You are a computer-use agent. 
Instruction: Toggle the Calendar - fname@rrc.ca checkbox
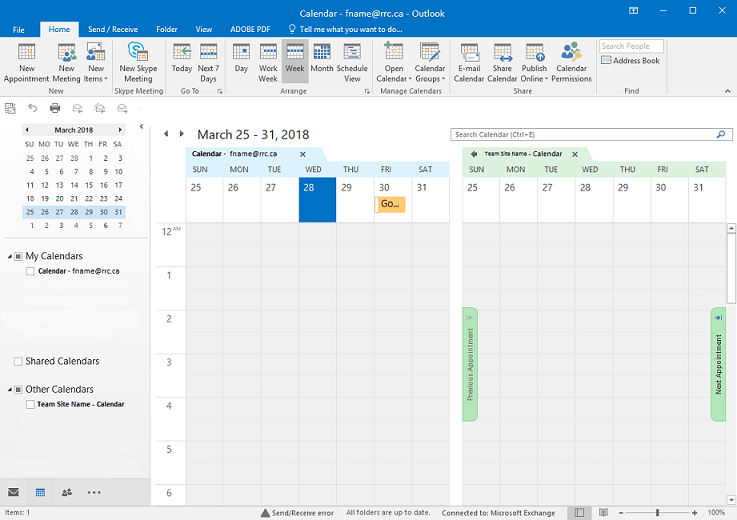[30, 271]
